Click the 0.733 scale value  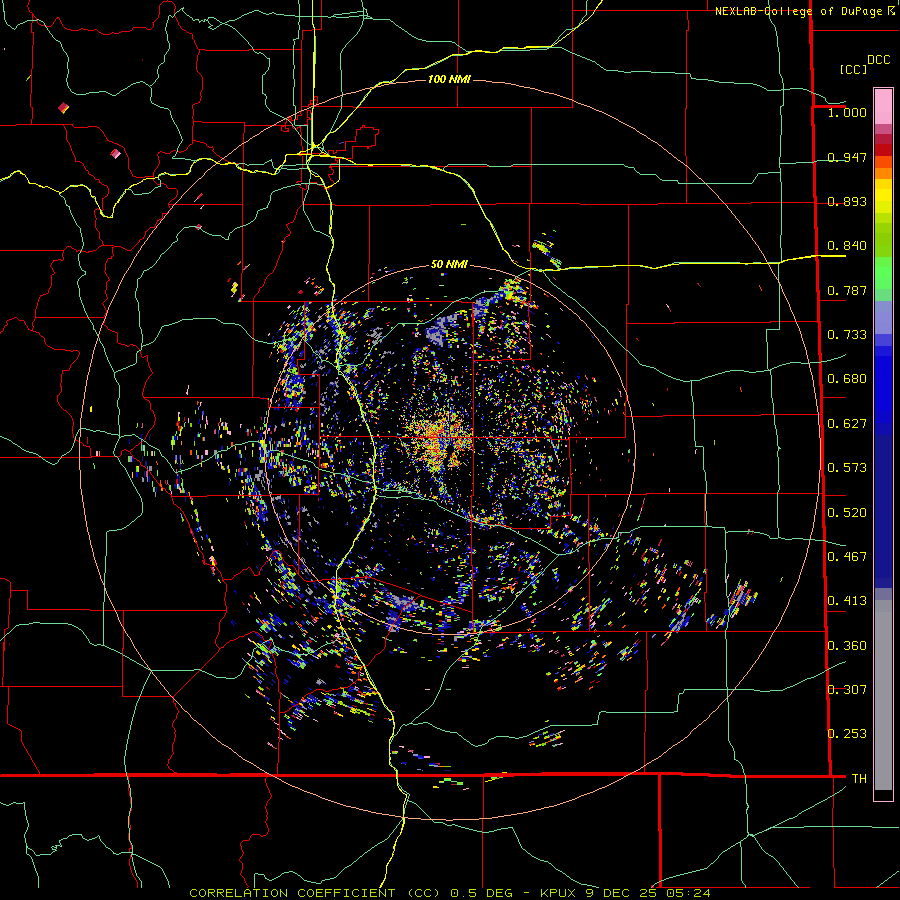847,335
